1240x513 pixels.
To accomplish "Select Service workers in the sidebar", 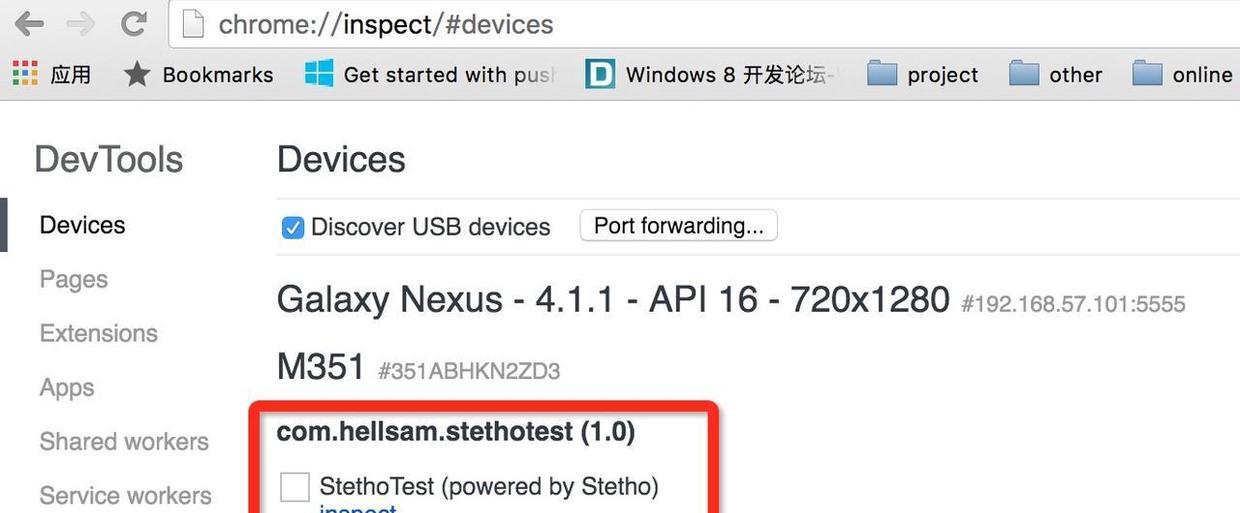I will tap(125, 495).
